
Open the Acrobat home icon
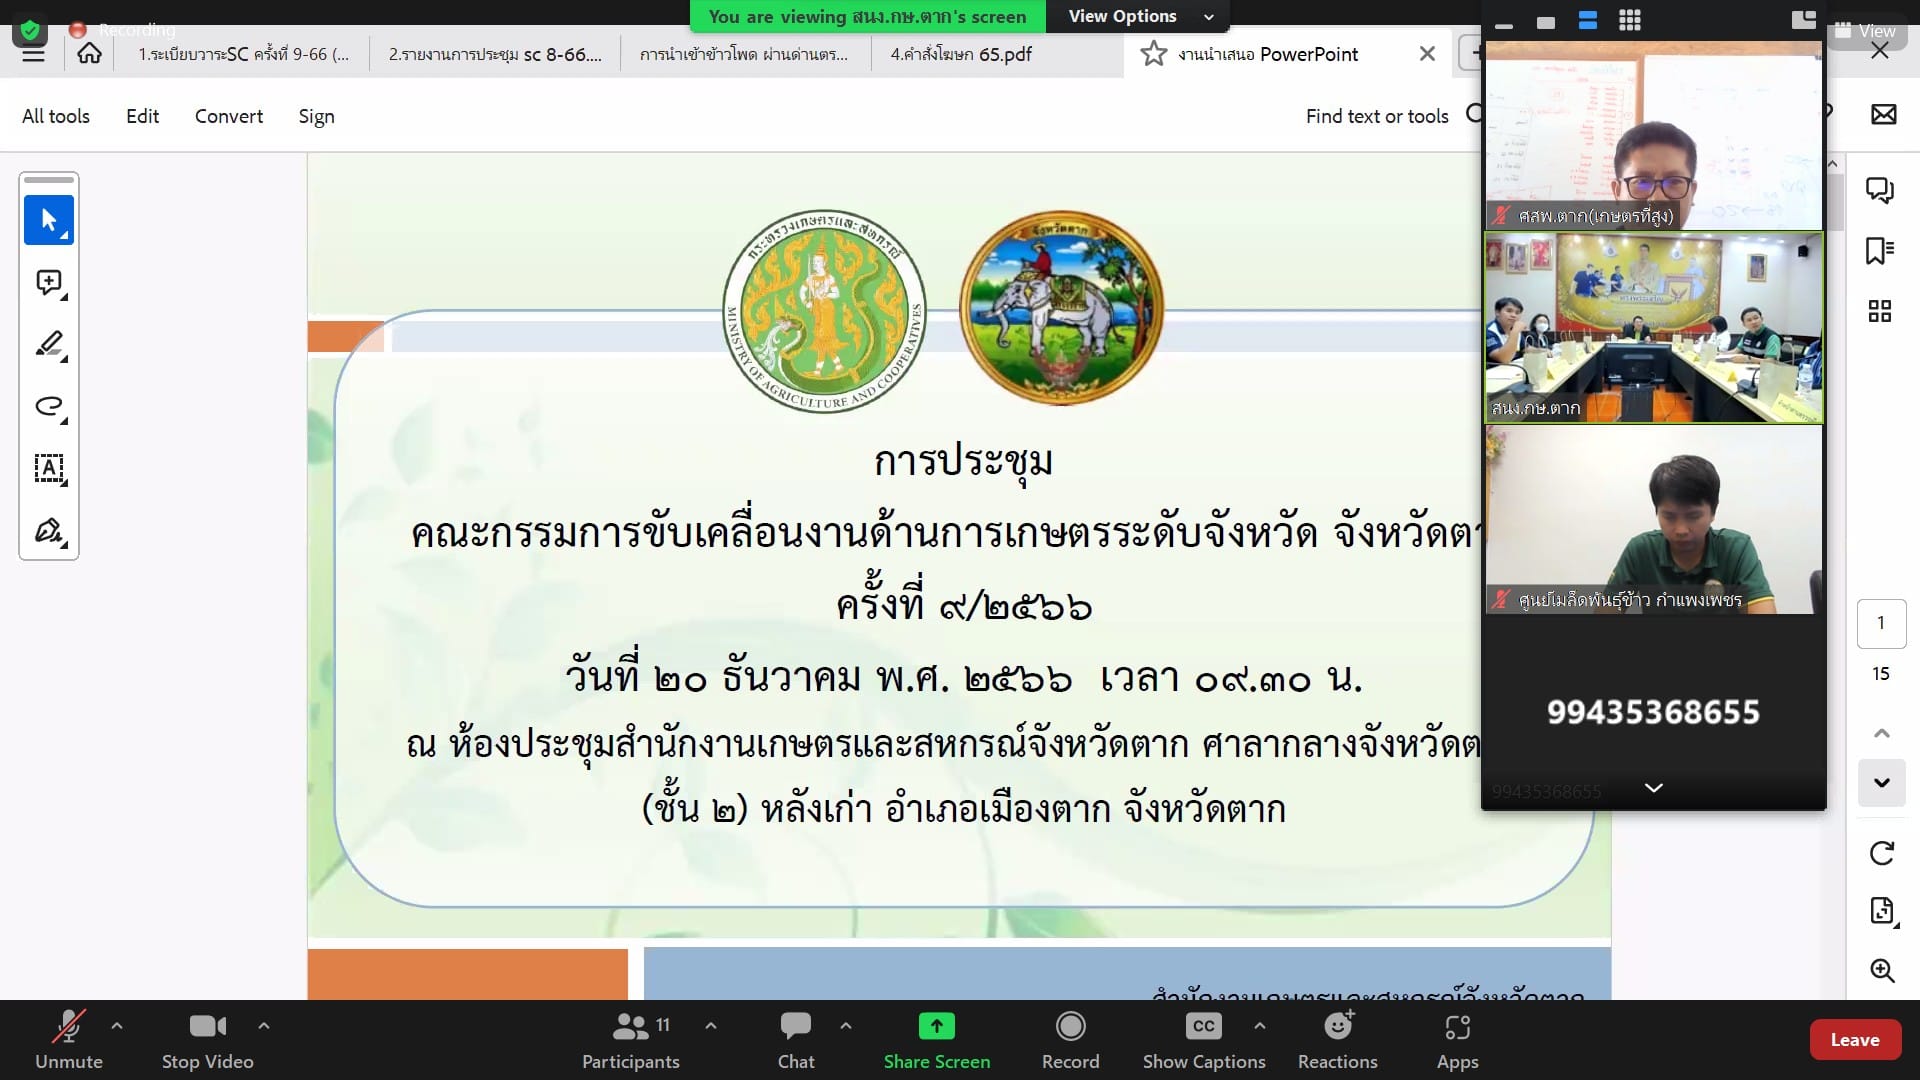[x=89, y=54]
